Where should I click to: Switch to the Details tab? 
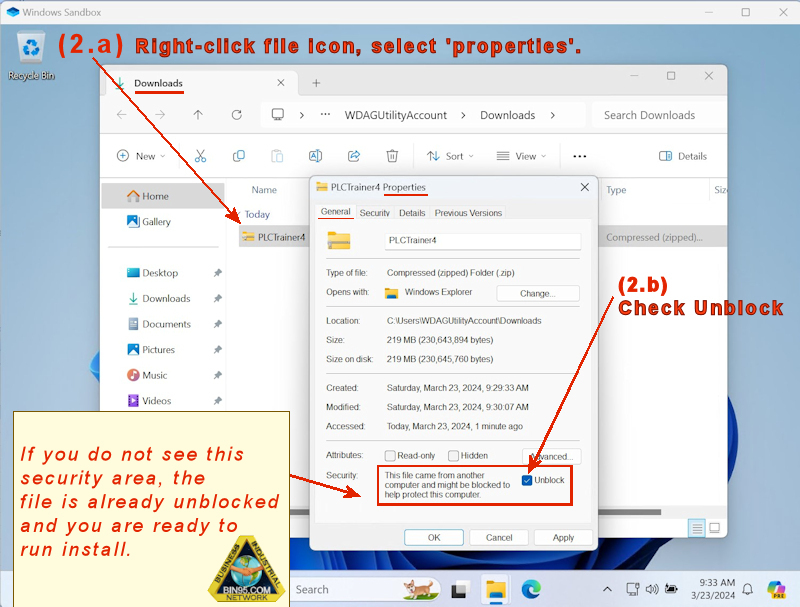point(412,213)
